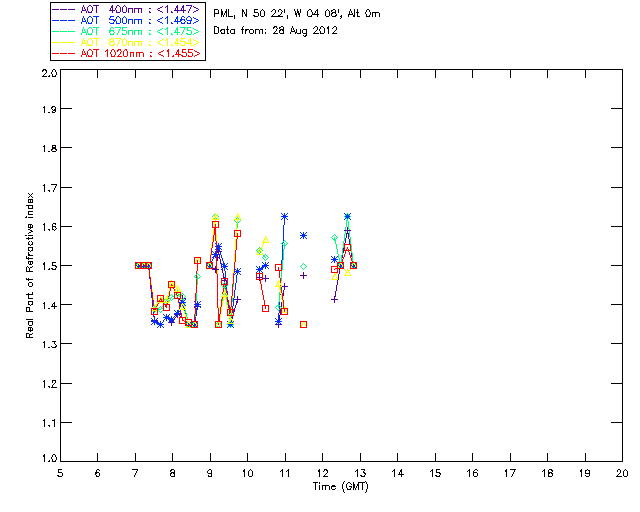The height and width of the screenshot is (512, 640).
Task: Click the x-axis tick label 10
Action: pyautogui.click(x=247, y=473)
